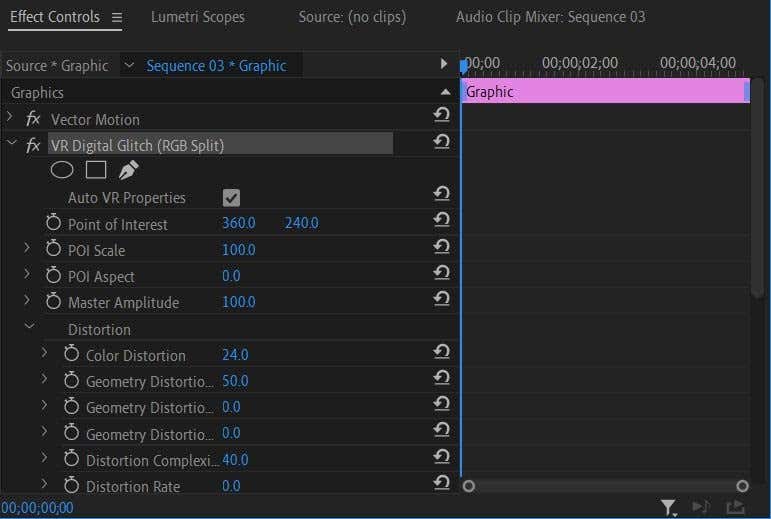Open the Audio Clip Mixer tab

coord(550,17)
